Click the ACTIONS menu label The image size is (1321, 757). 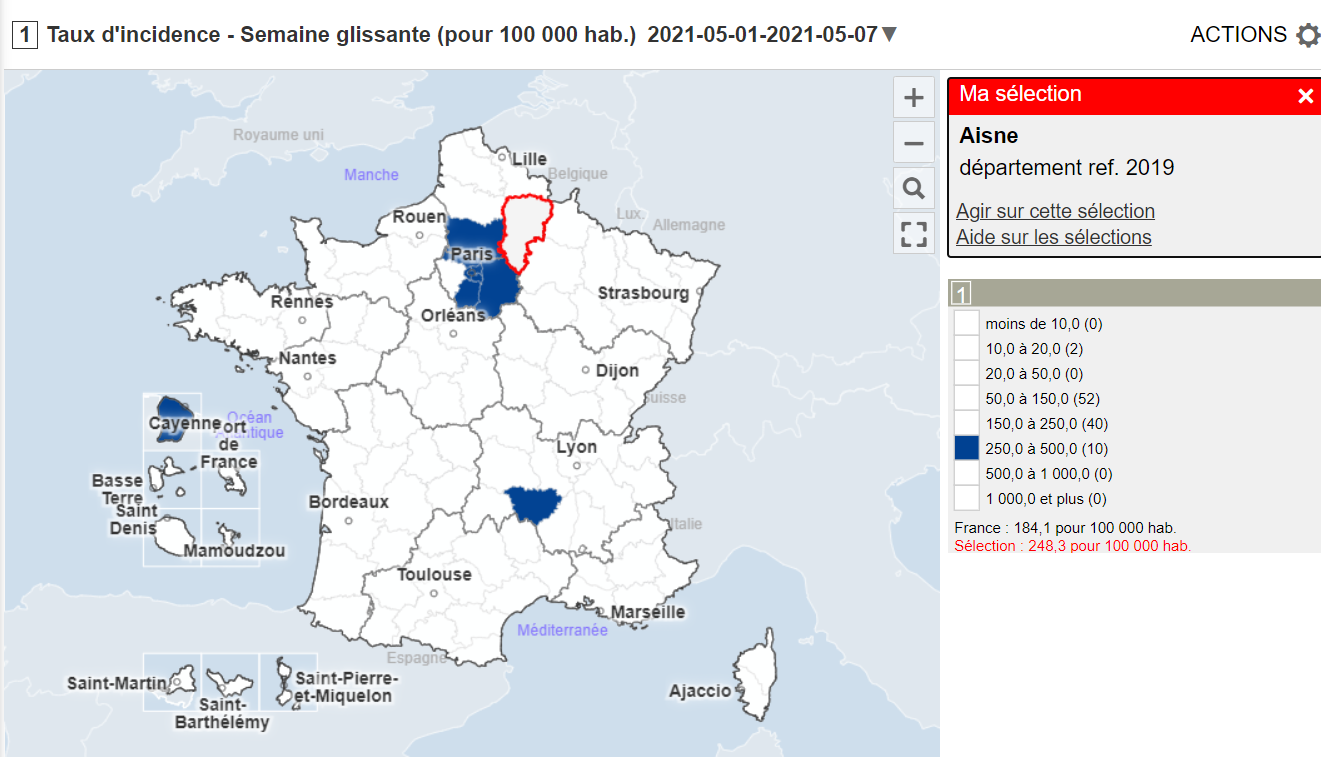(x=1238, y=35)
